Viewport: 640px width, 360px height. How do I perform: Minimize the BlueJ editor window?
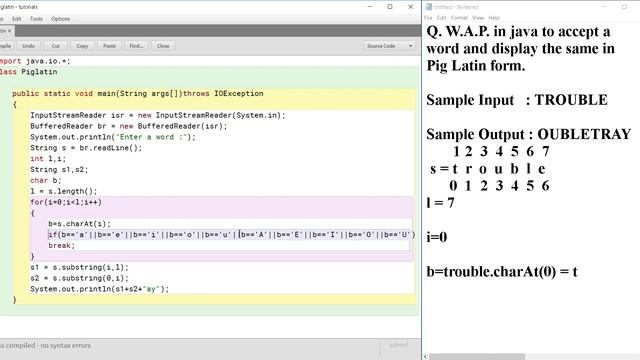[370, 7]
